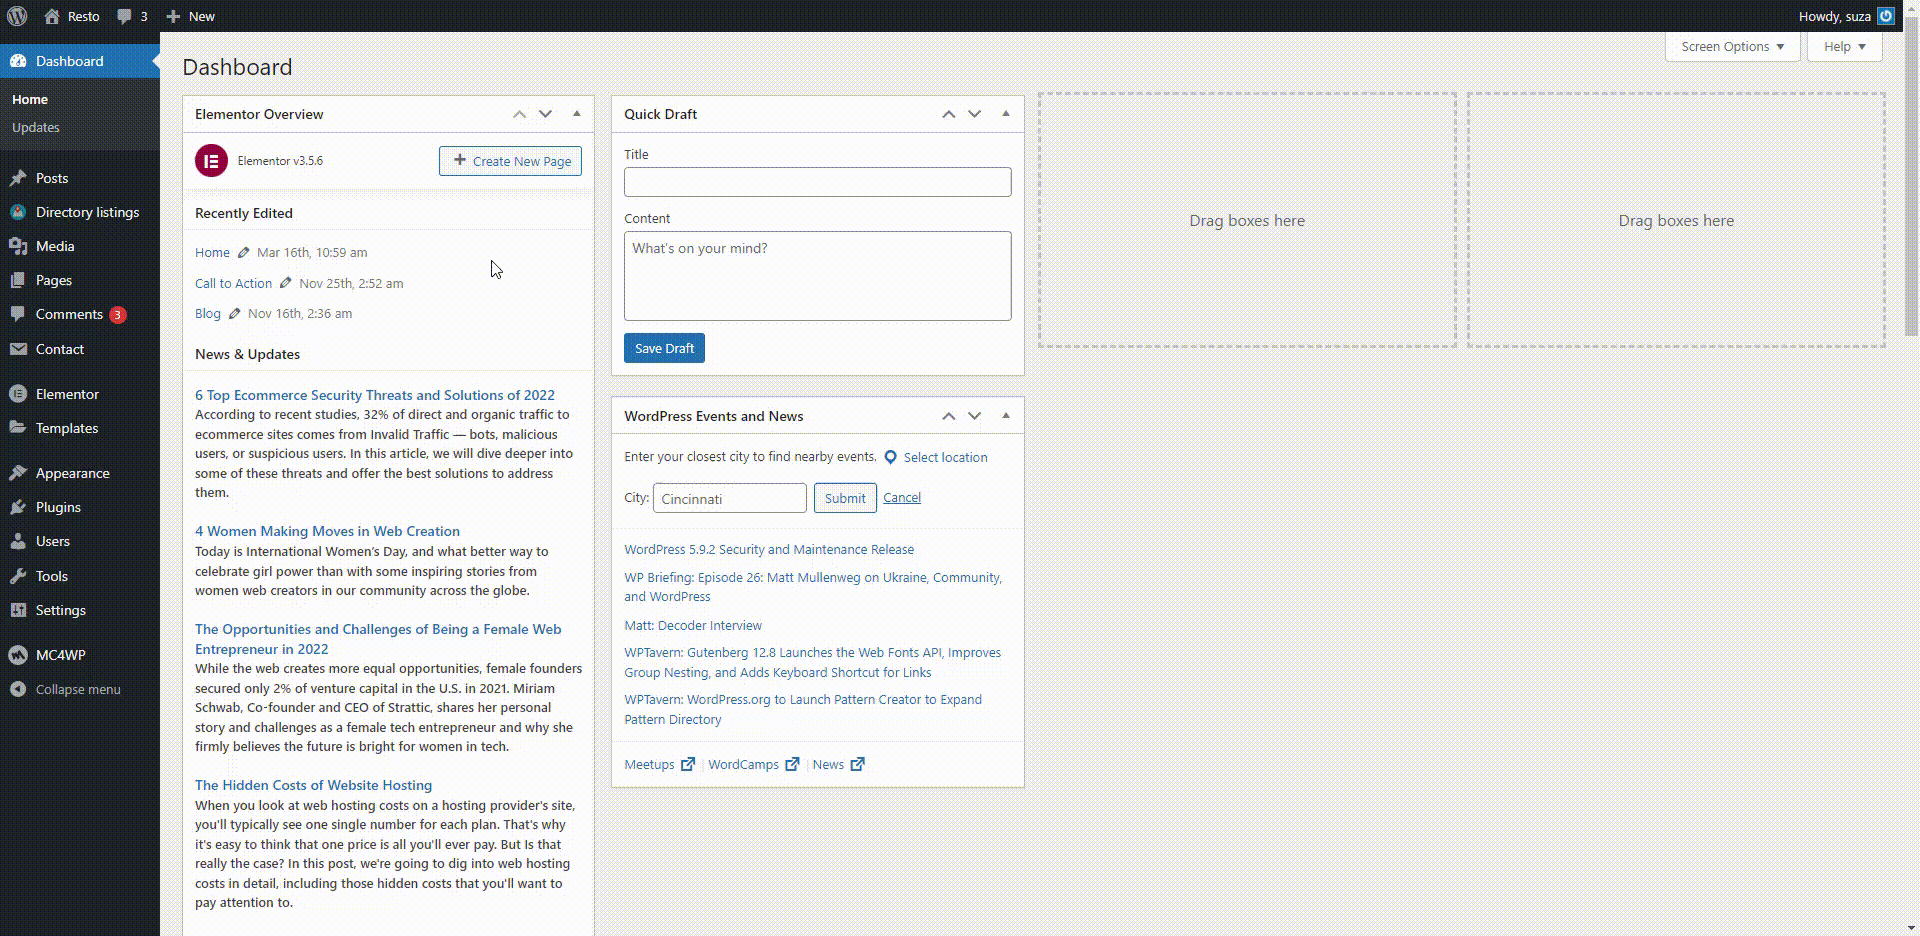Open Plugins from the sidebar
The width and height of the screenshot is (1920, 936).
click(x=58, y=507)
